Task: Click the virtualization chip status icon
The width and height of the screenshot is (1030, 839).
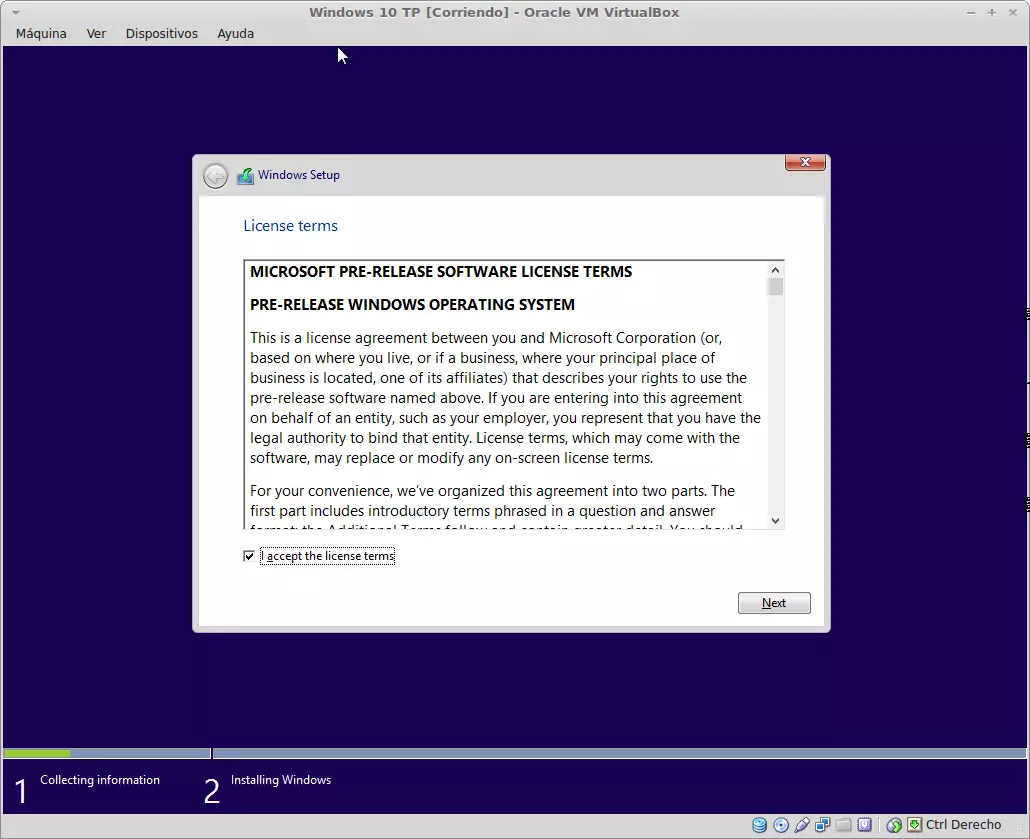Action: (x=864, y=825)
